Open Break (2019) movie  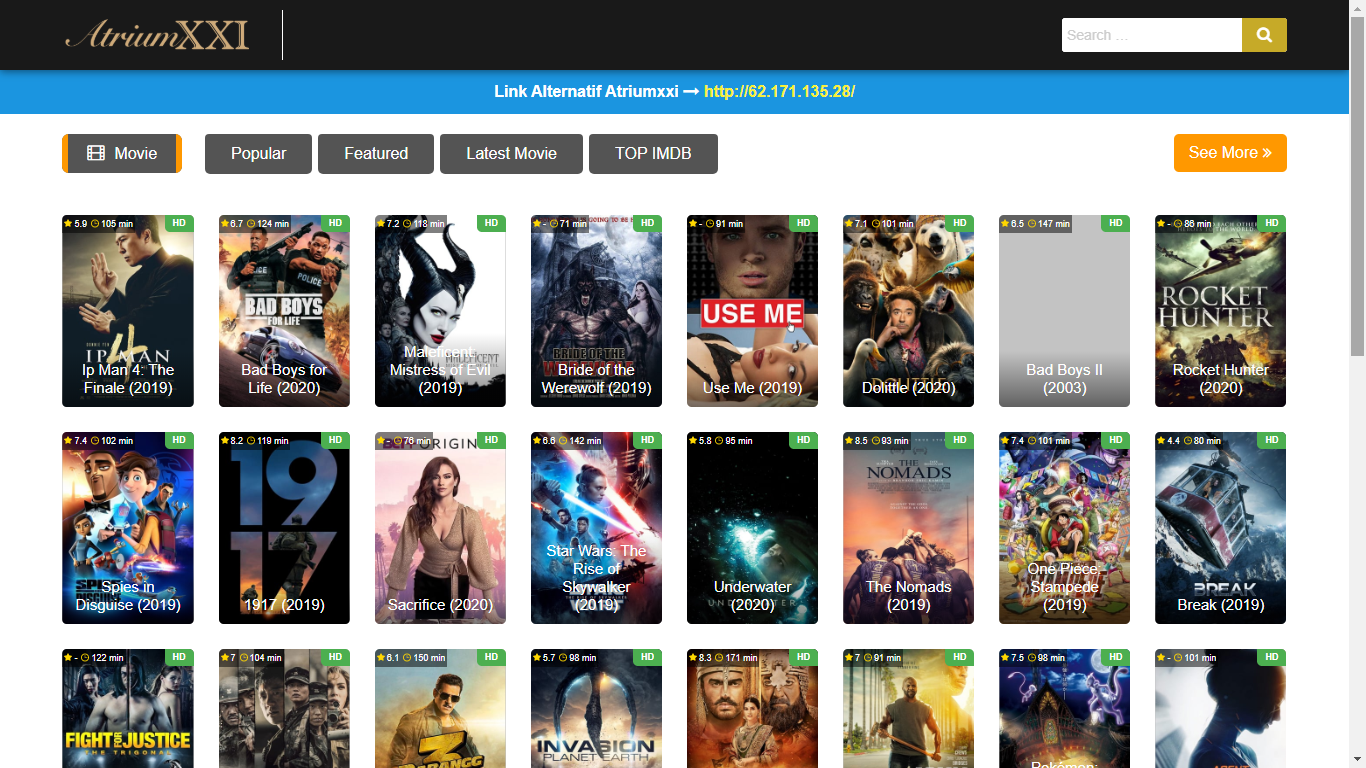1220,528
